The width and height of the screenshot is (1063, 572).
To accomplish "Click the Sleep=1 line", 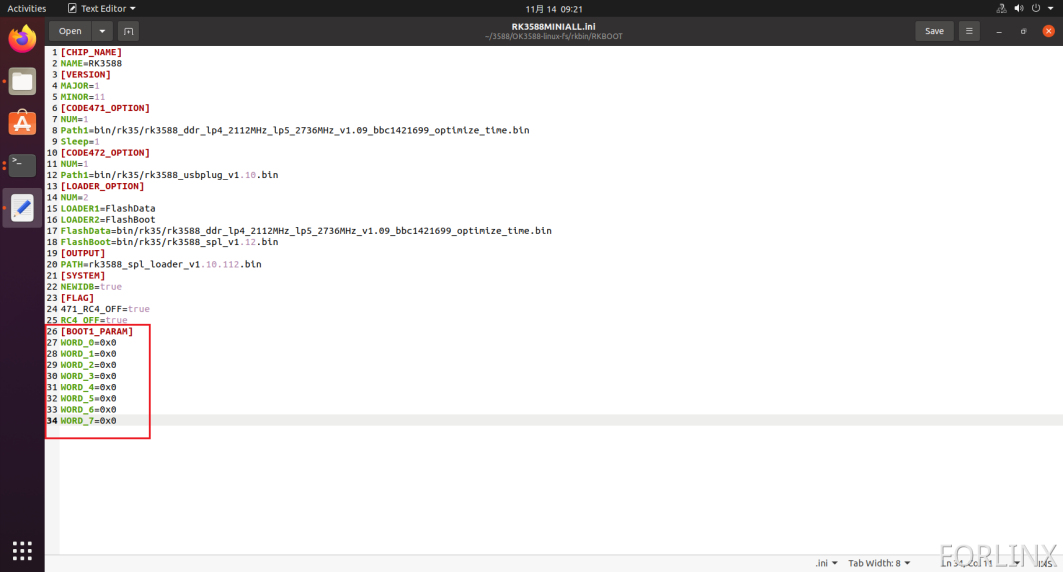I will click(x=80, y=142).
